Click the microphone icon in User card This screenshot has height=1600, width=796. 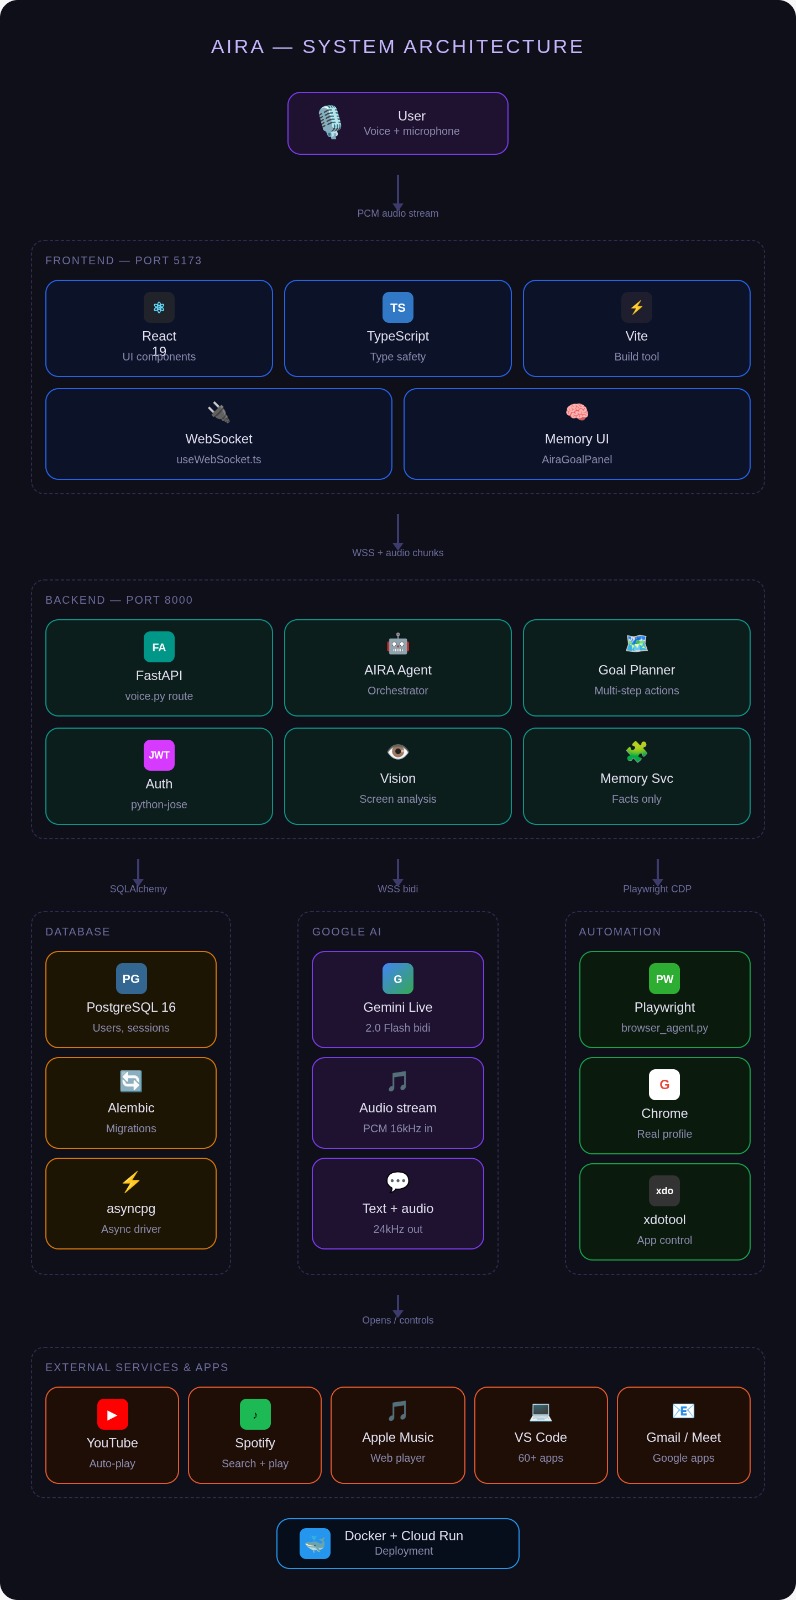click(x=330, y=123)
